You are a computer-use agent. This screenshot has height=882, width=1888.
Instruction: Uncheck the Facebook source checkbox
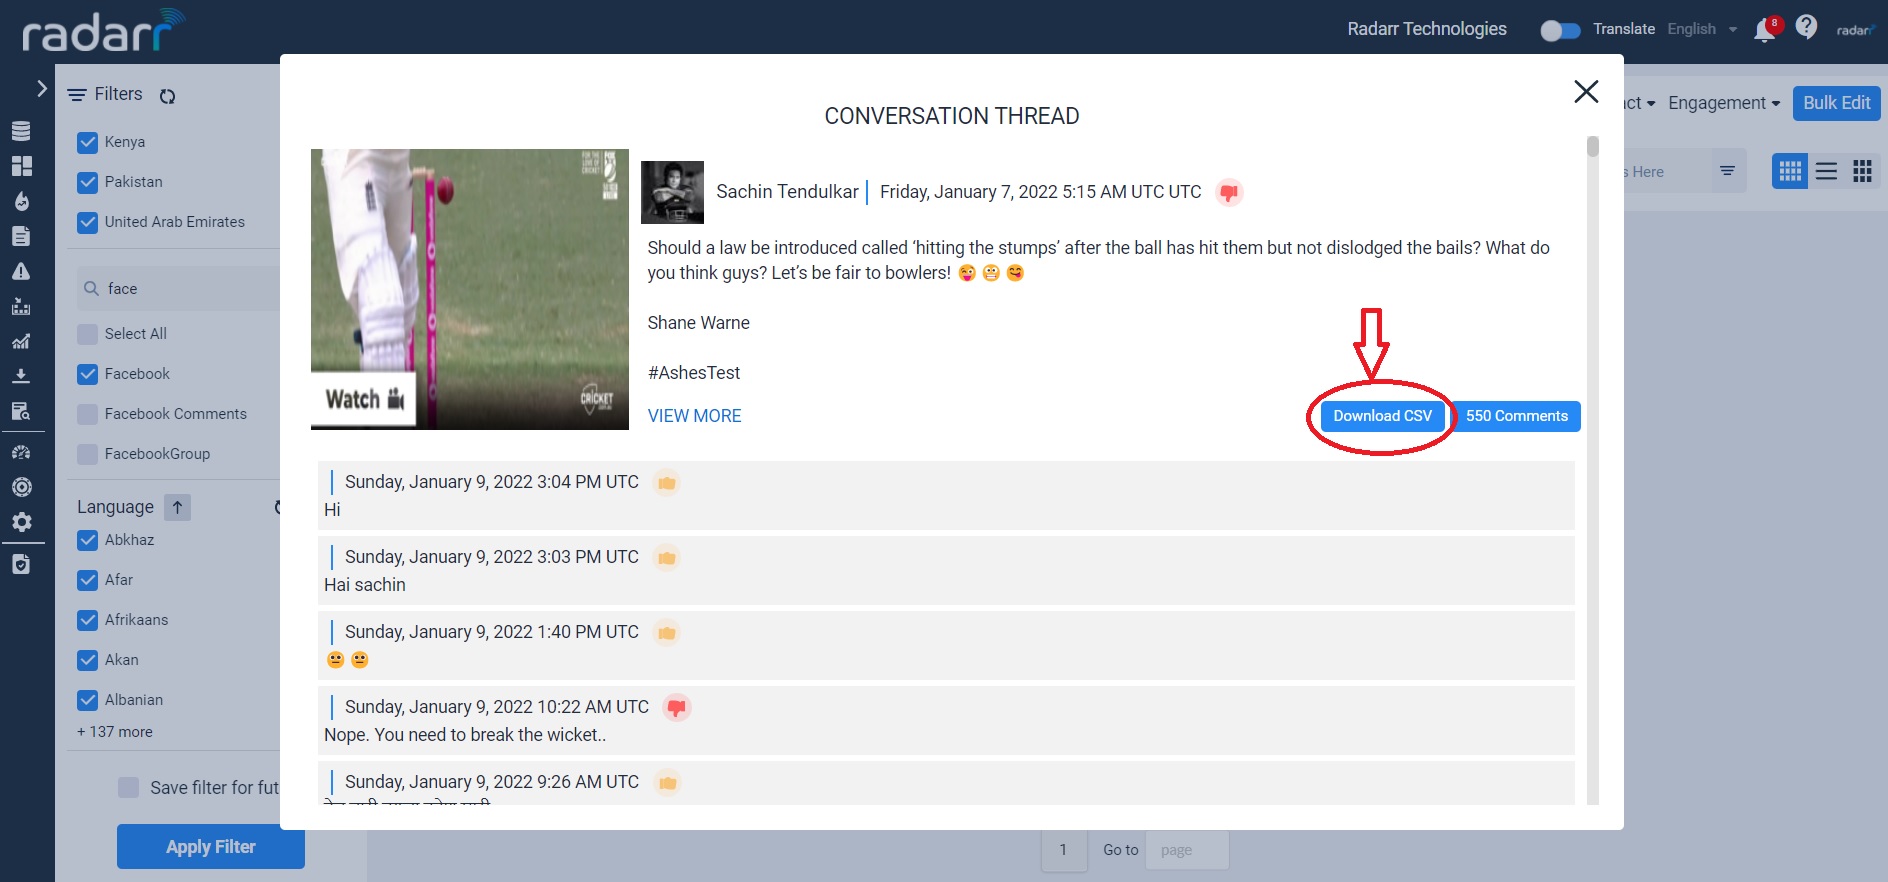[88, 374]
